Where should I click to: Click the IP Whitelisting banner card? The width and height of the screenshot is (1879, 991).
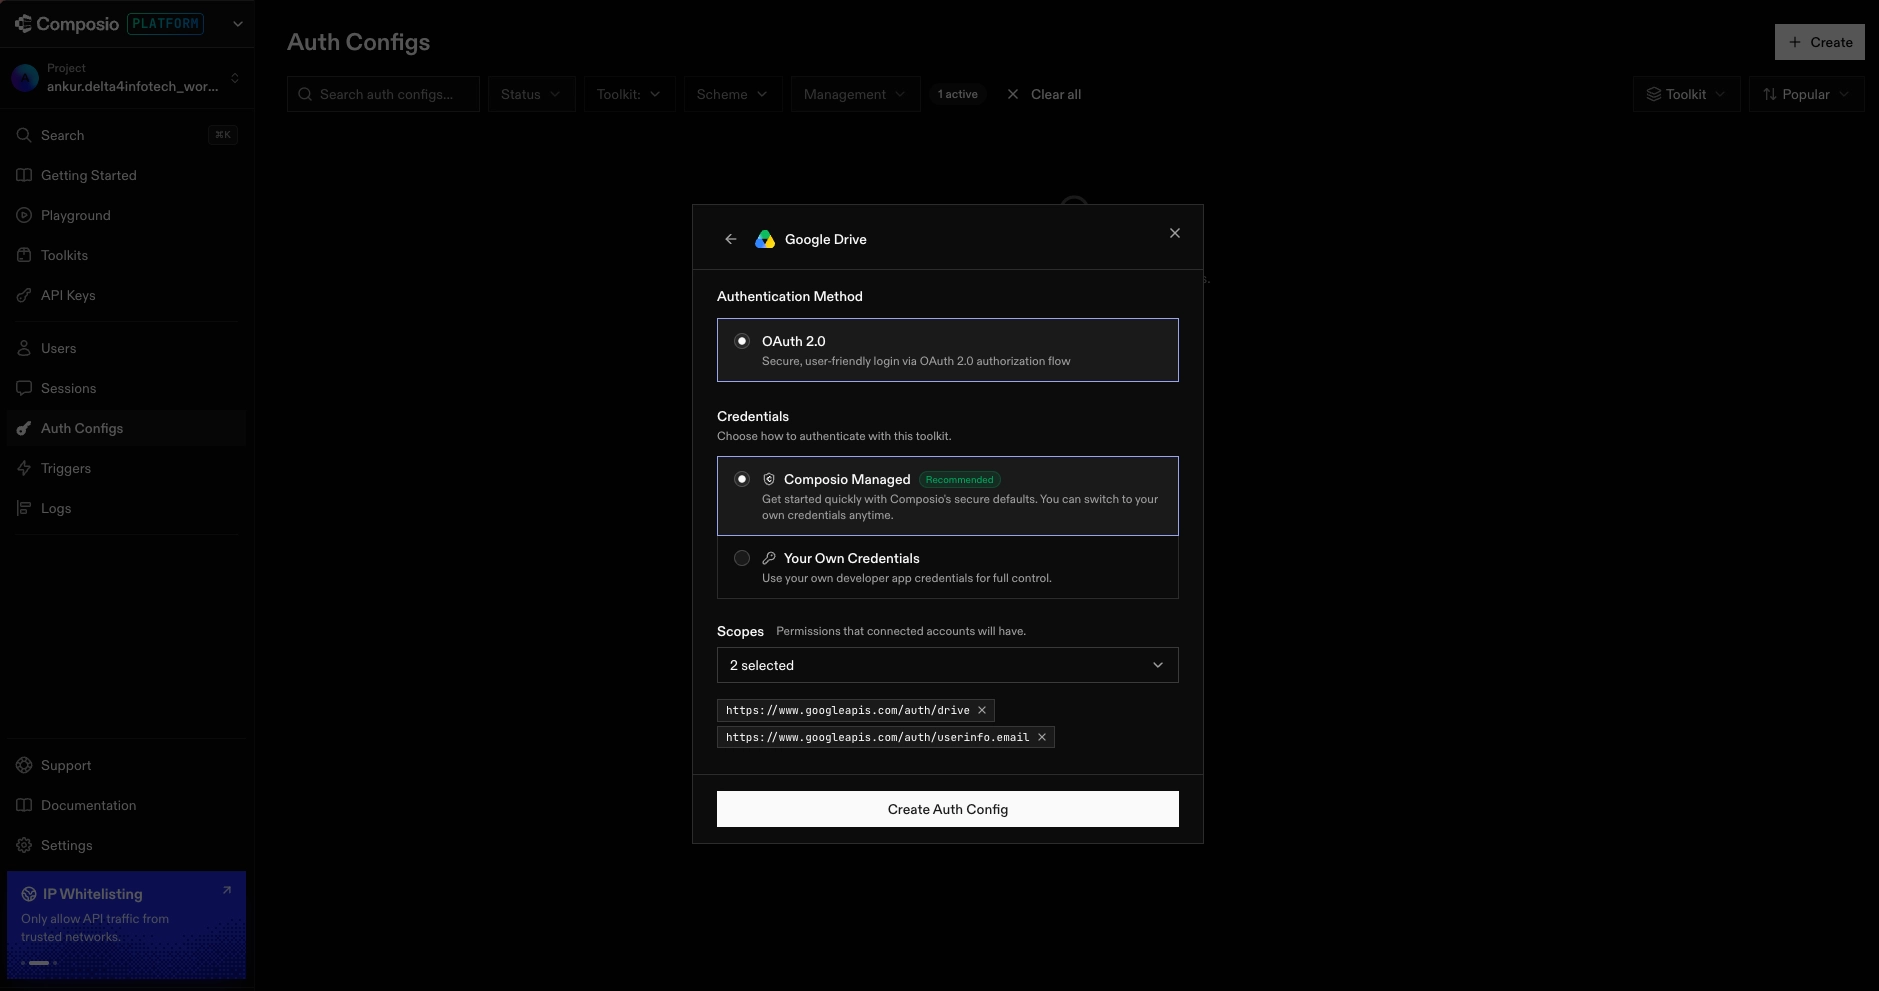click(126, 925)
